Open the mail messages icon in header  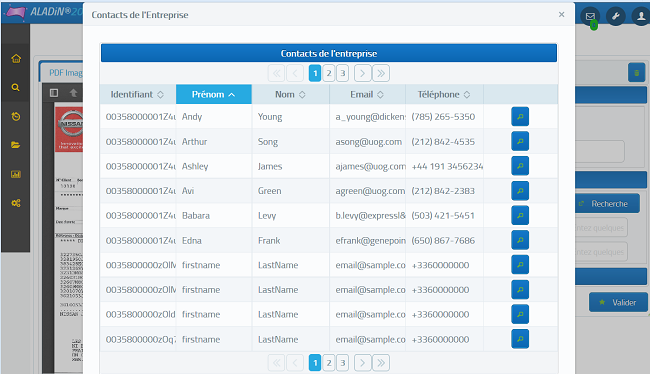[590, 17]
